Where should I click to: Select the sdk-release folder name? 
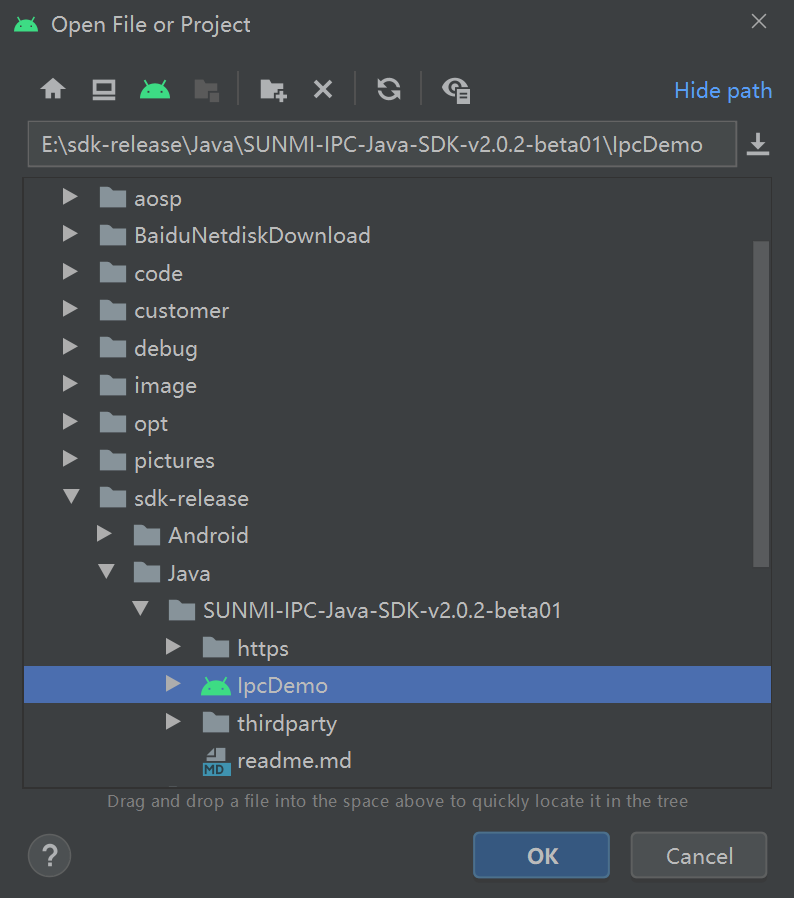pyautogui.click(x=191, y=499)
